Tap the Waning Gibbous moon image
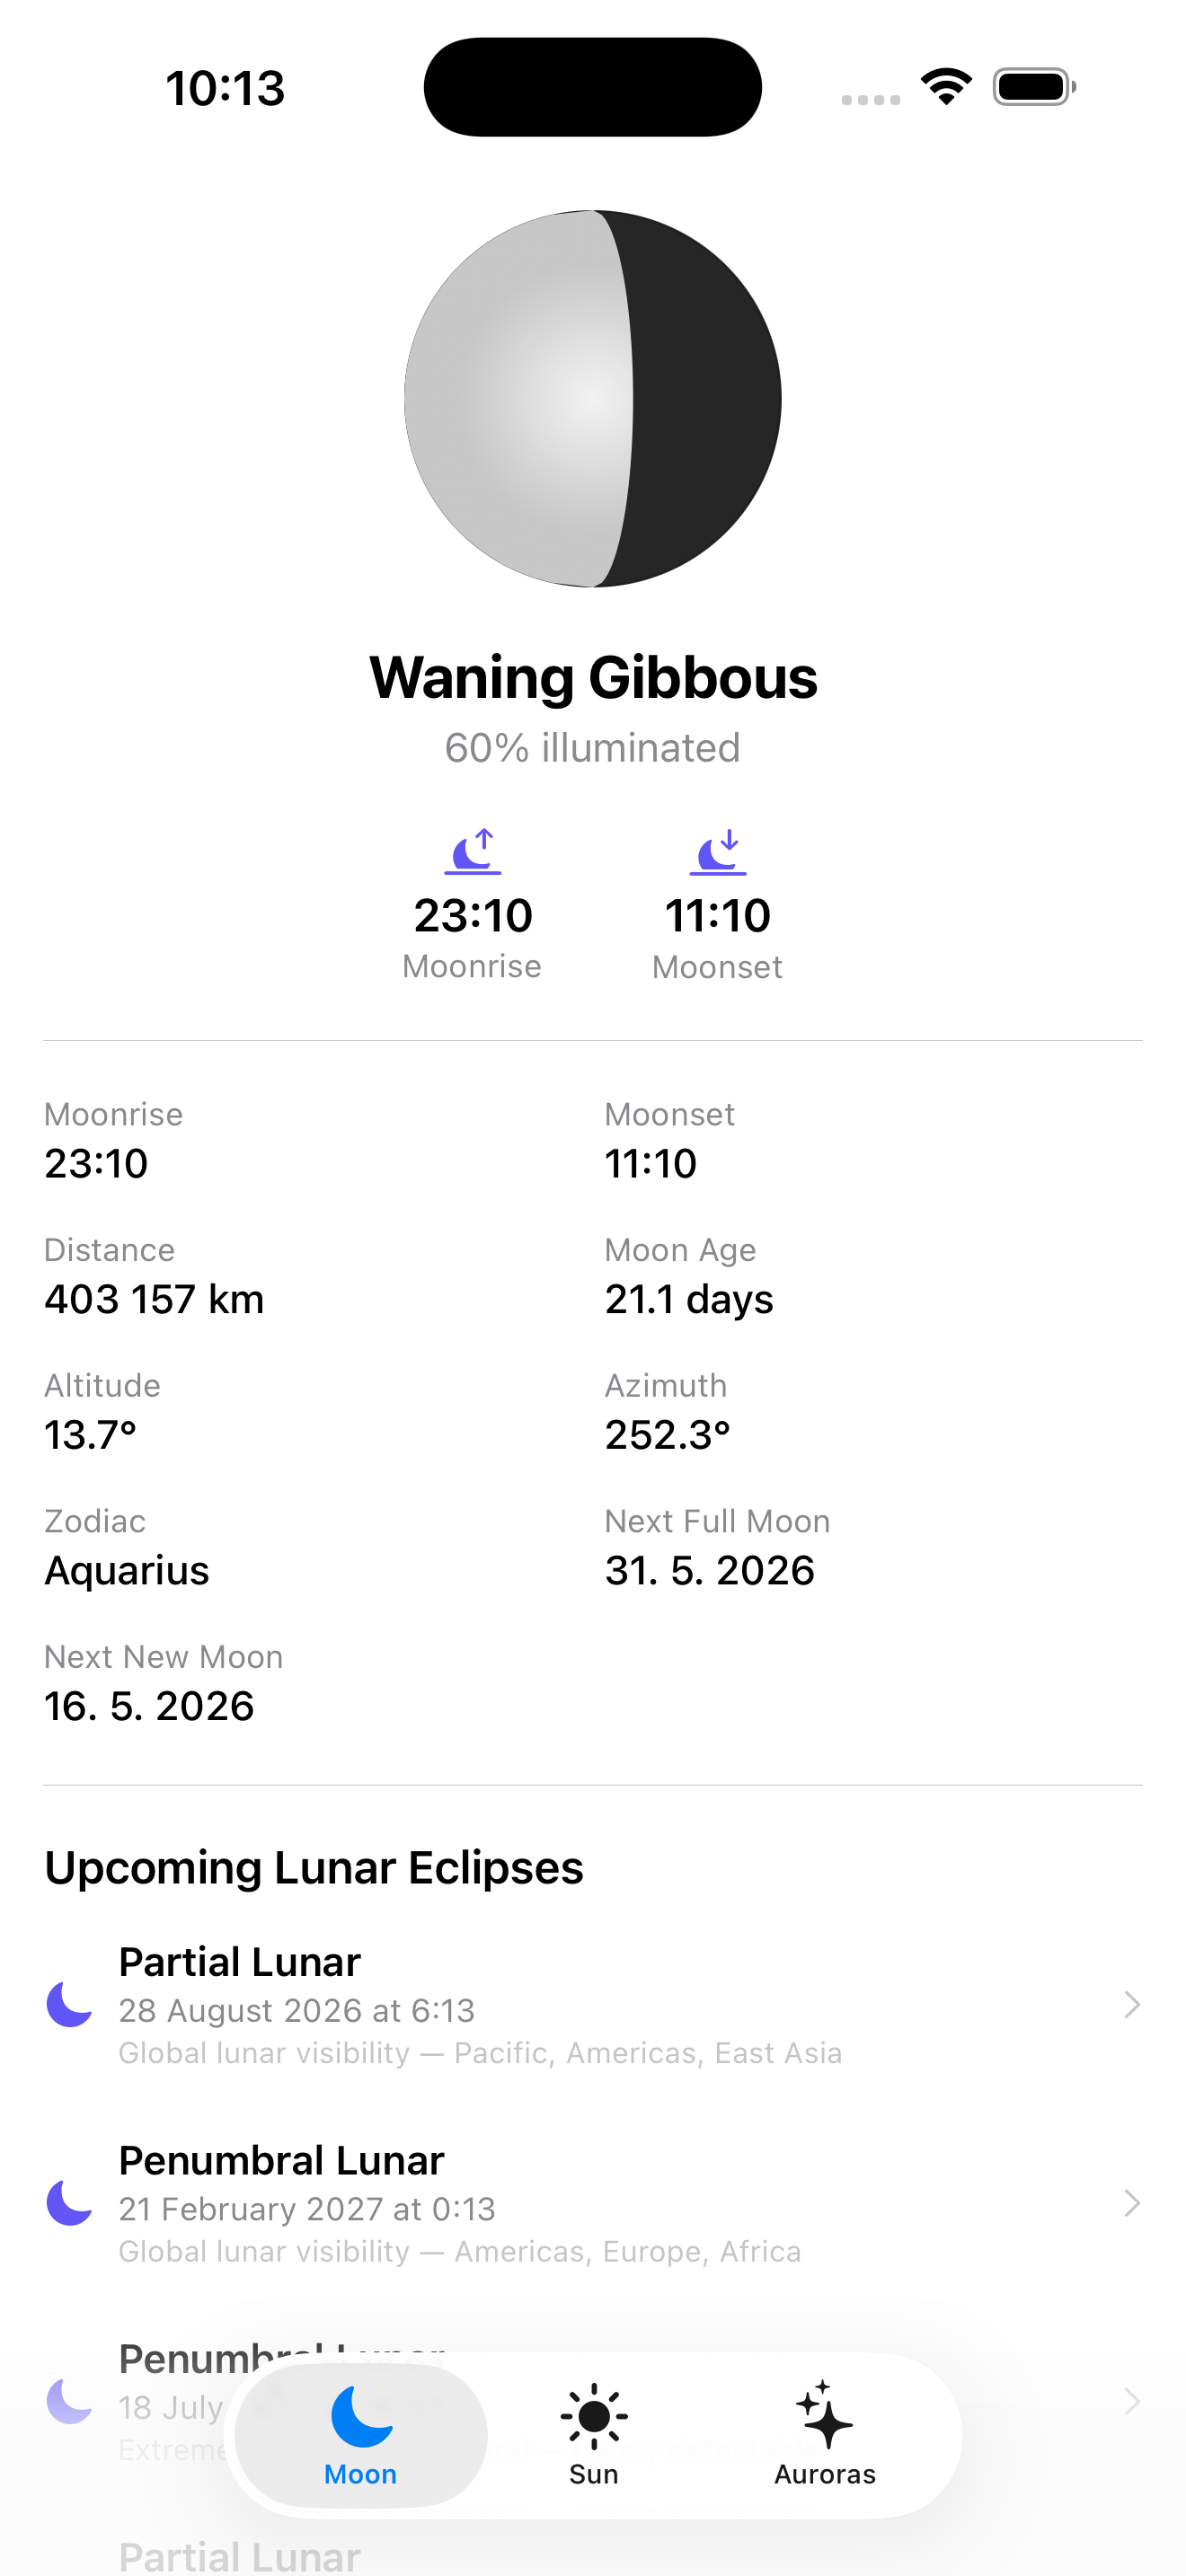 pos(593,398)
